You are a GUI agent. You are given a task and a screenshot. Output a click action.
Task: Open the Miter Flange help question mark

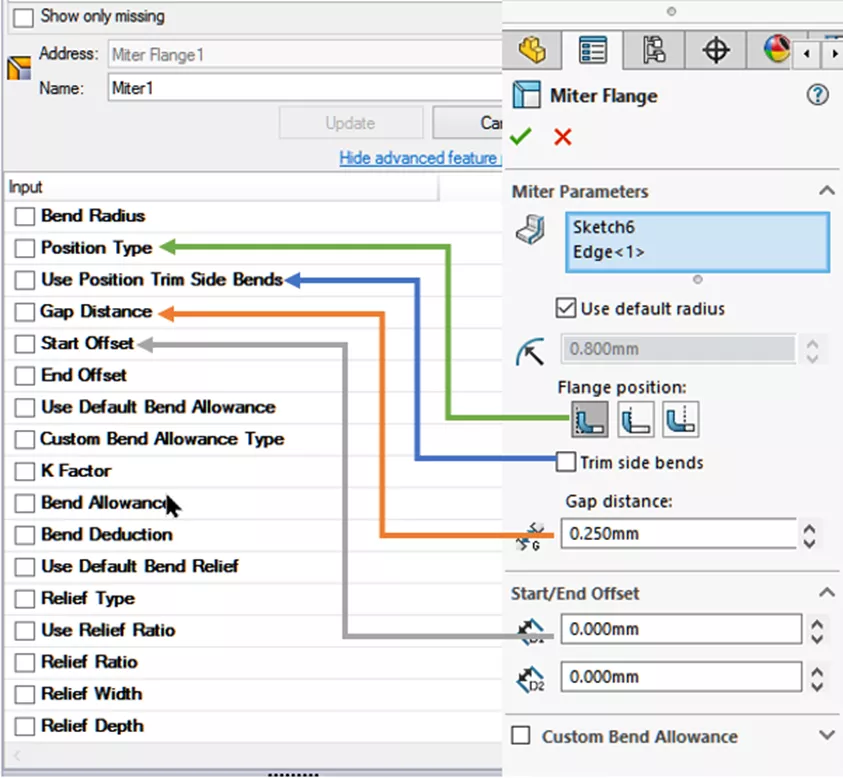coord(817,96)
